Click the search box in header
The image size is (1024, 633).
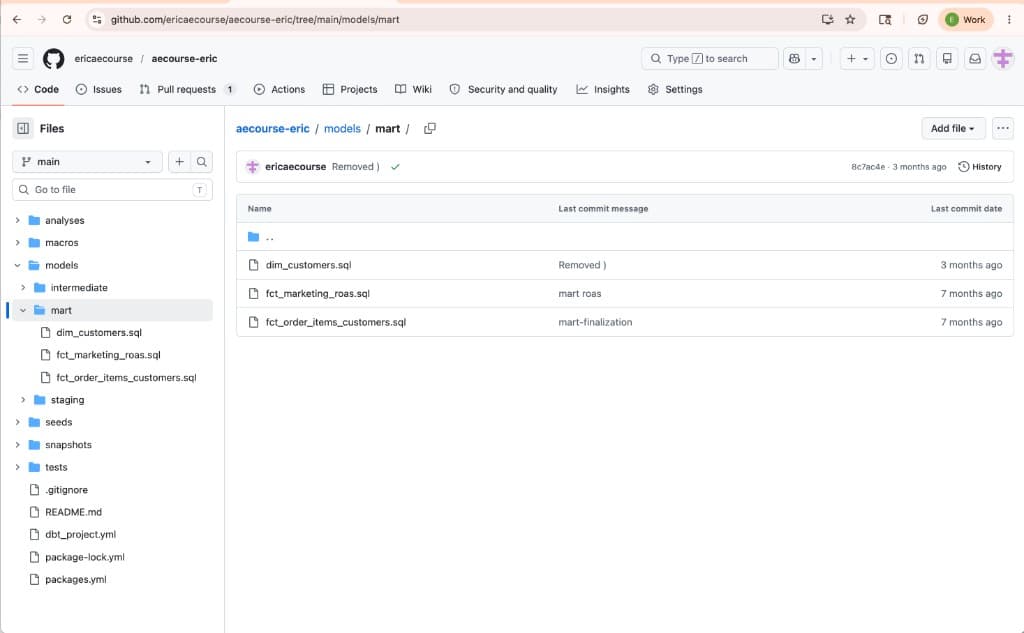710,59
